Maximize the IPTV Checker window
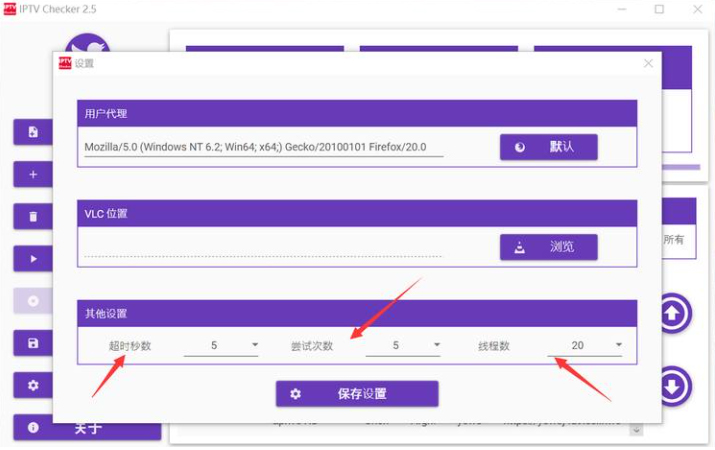Screen dimensions: 715x450 (x=659, y=9)
